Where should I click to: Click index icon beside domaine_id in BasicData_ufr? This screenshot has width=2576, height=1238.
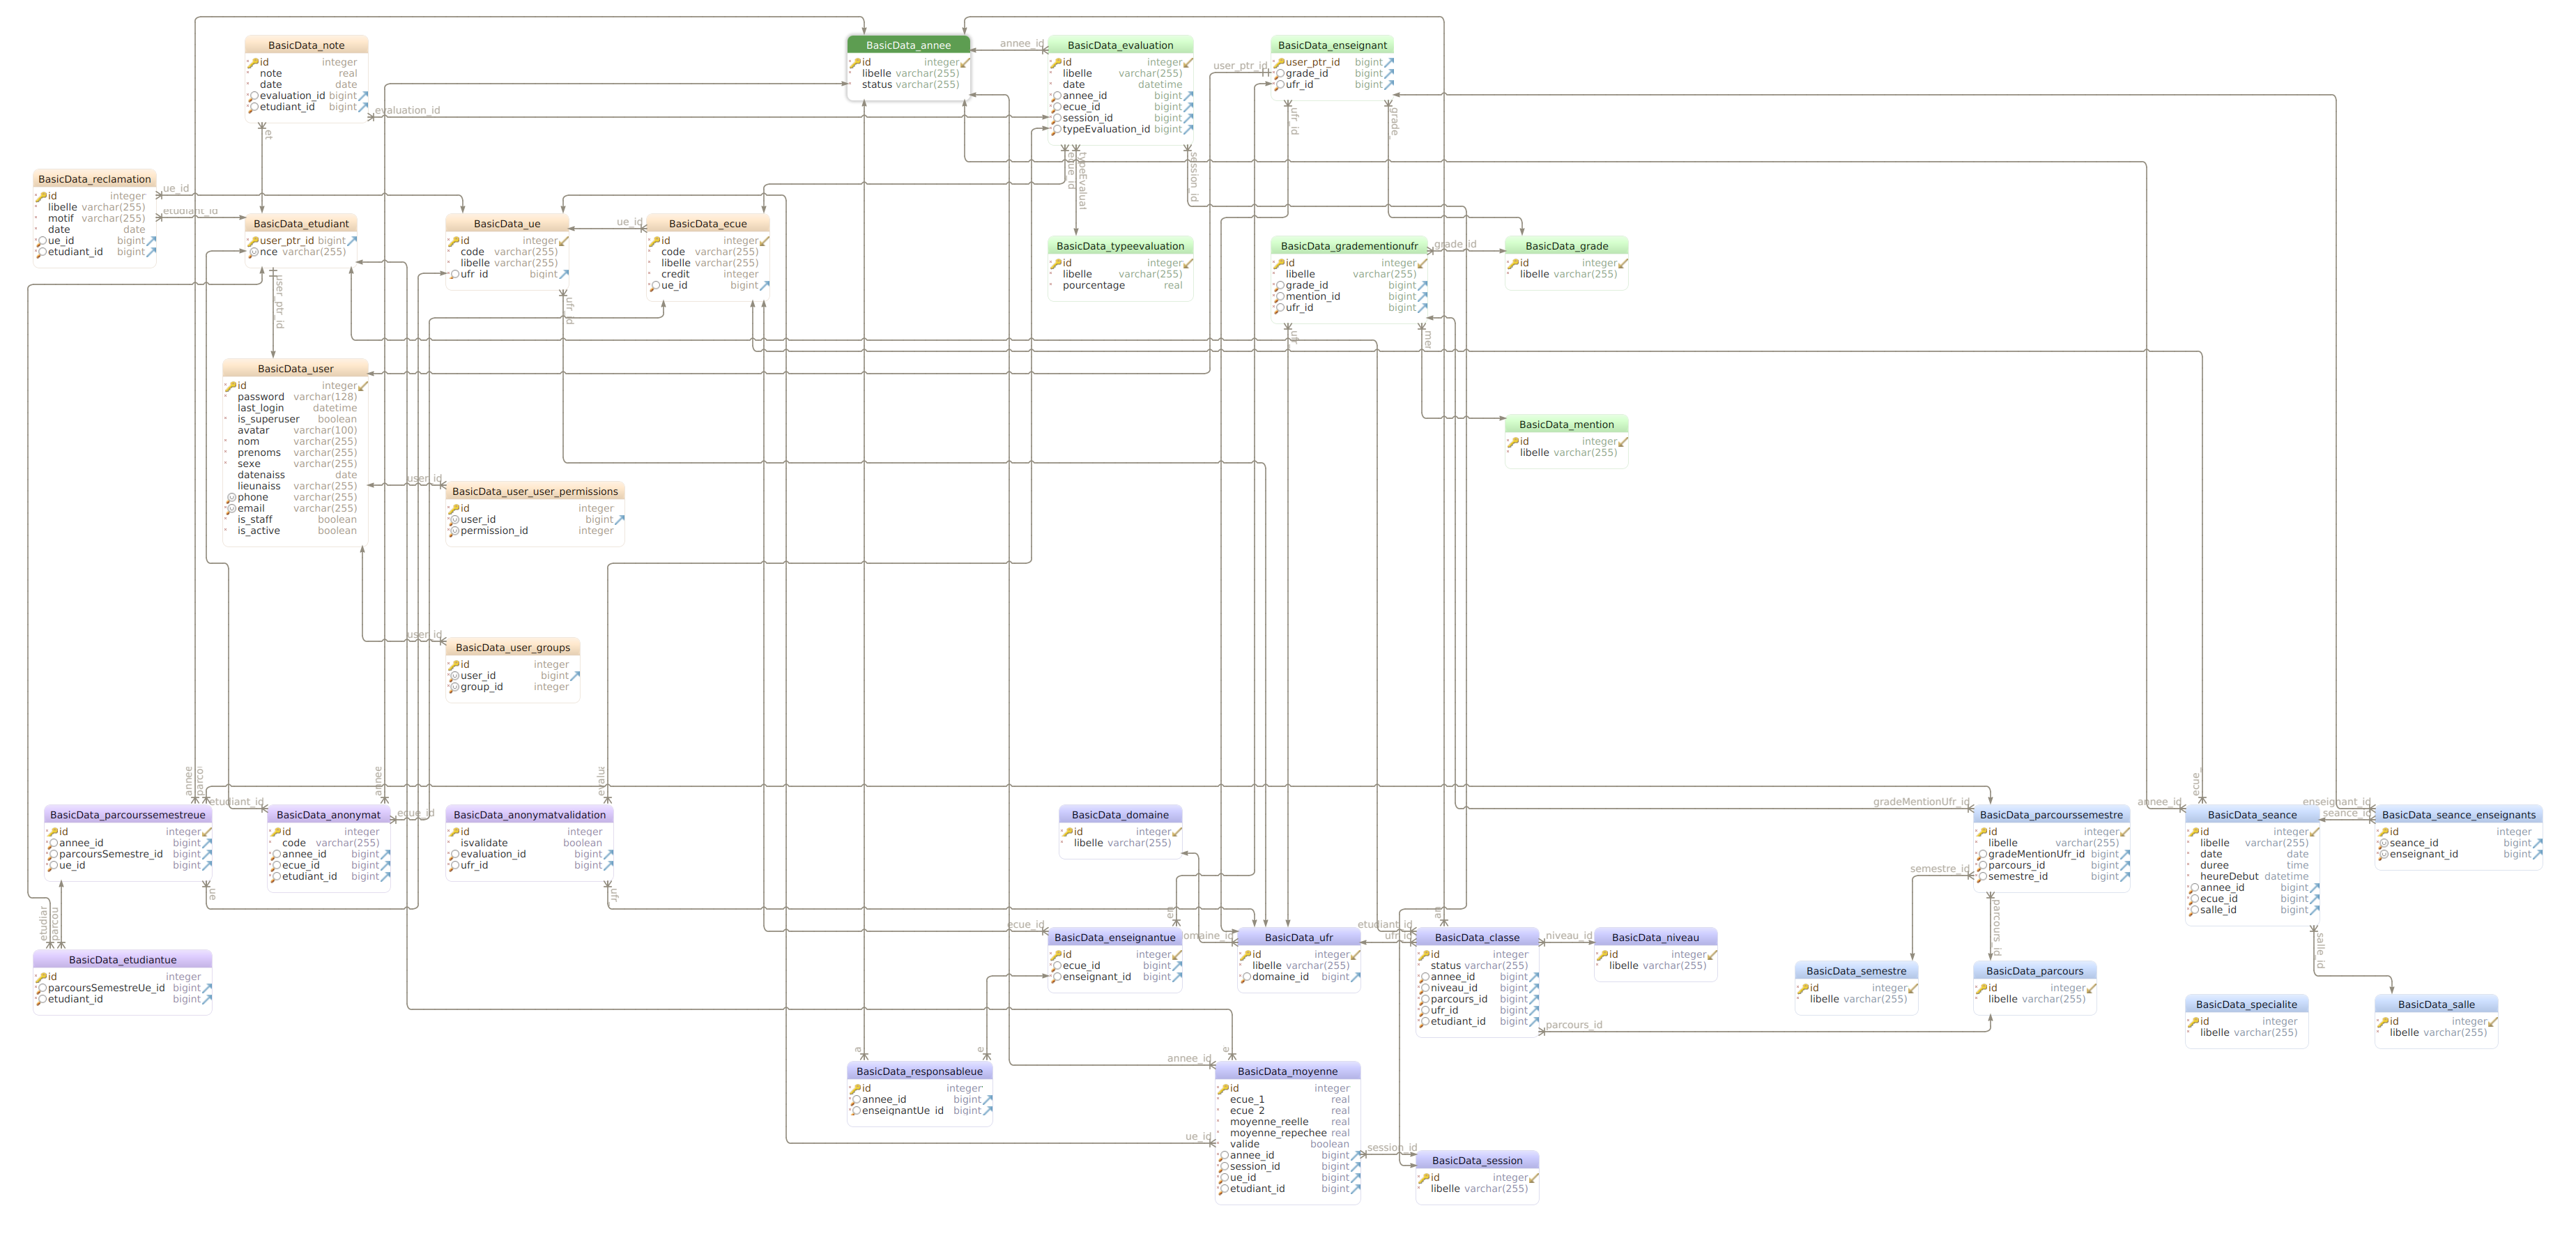pos(1246,977)
